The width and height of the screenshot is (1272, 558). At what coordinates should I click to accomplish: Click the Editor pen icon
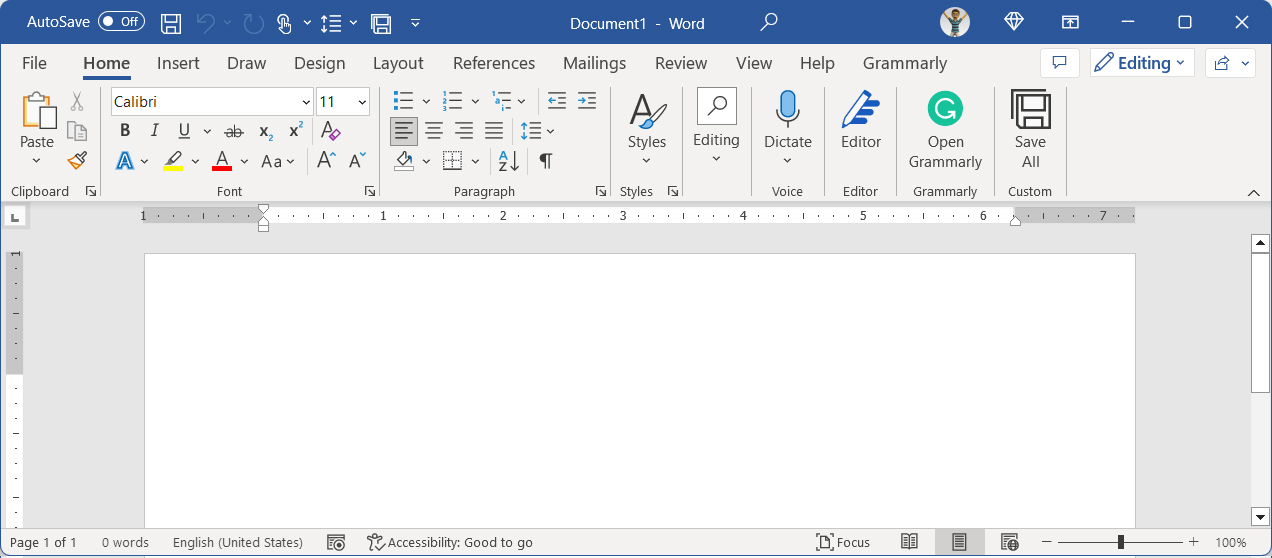pyautogui.click(x=860, y=109)
